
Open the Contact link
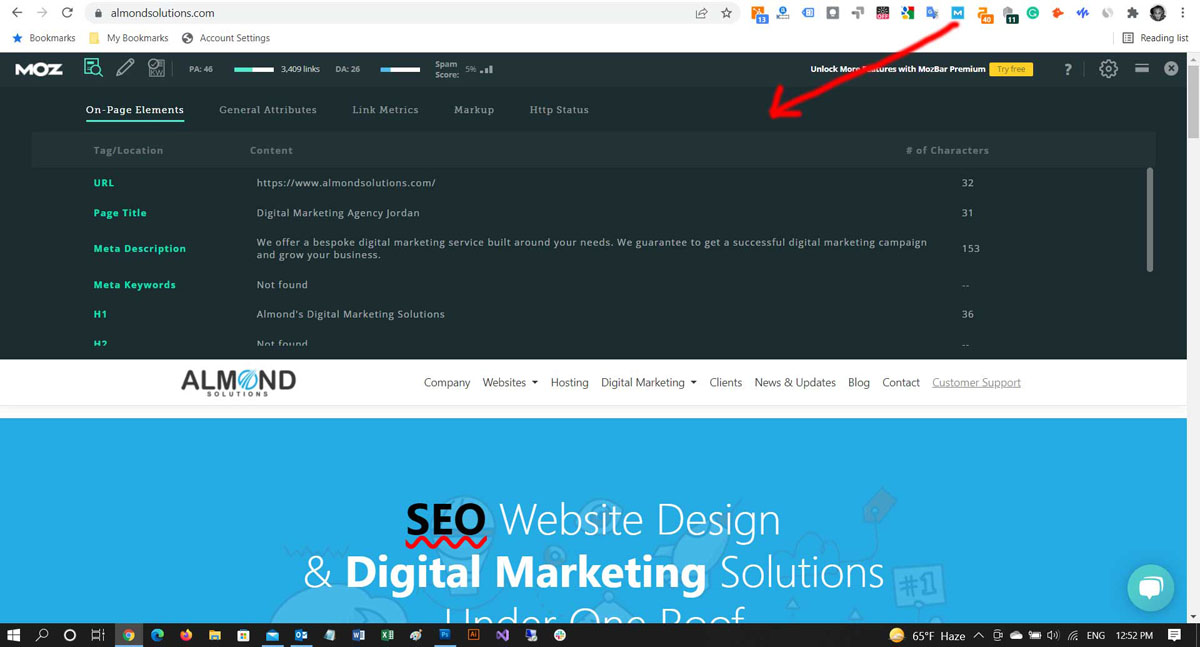click(901, 382)
